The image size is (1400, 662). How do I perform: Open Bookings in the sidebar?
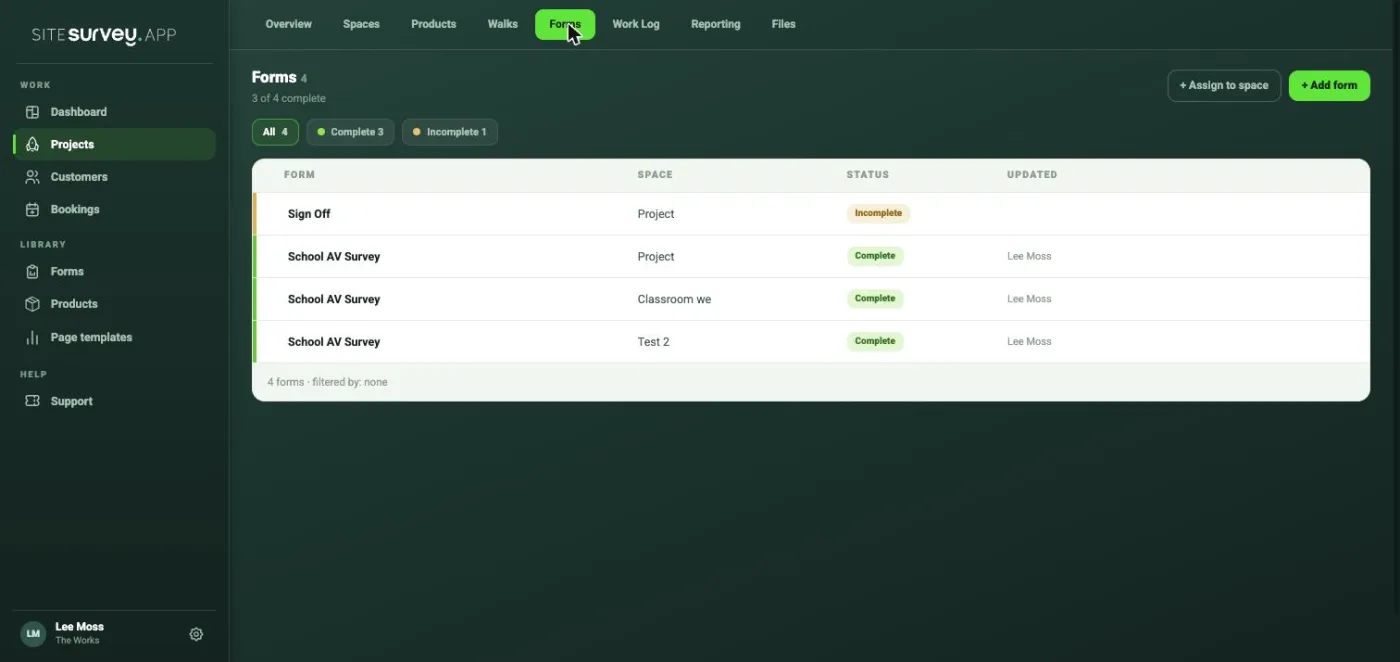point(114,209)
